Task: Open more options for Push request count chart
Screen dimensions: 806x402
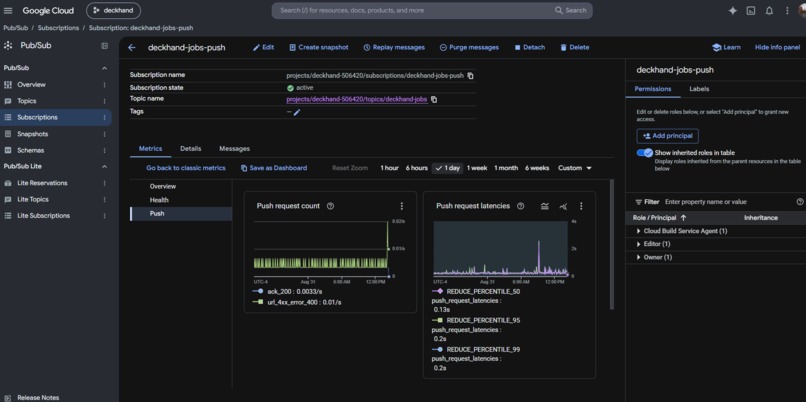Action: click(x=401, y=206)
